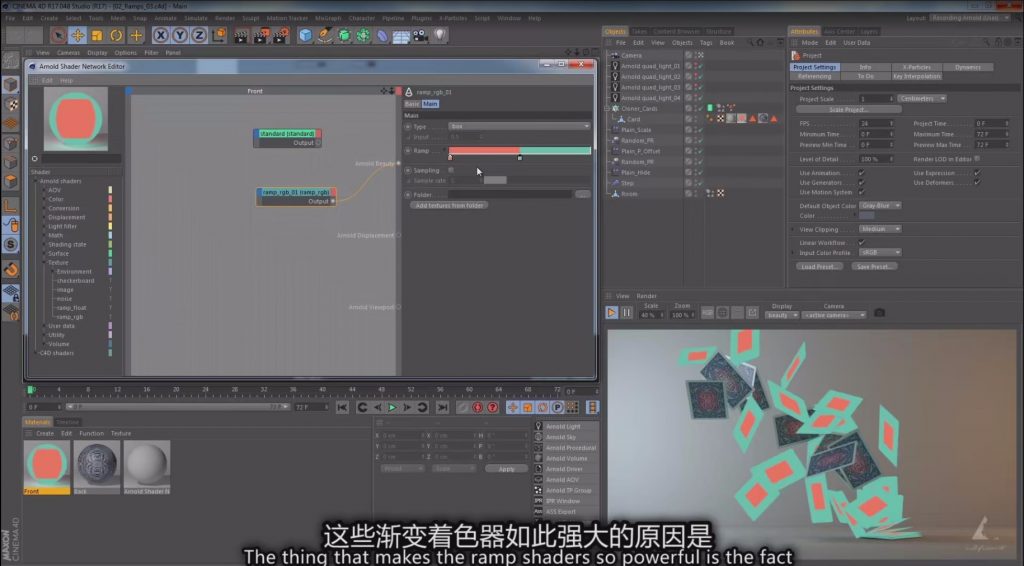Screen dimensions: 1024x566
Task: Click the Apply button in coordinates panel
Action: pos(506,469)
